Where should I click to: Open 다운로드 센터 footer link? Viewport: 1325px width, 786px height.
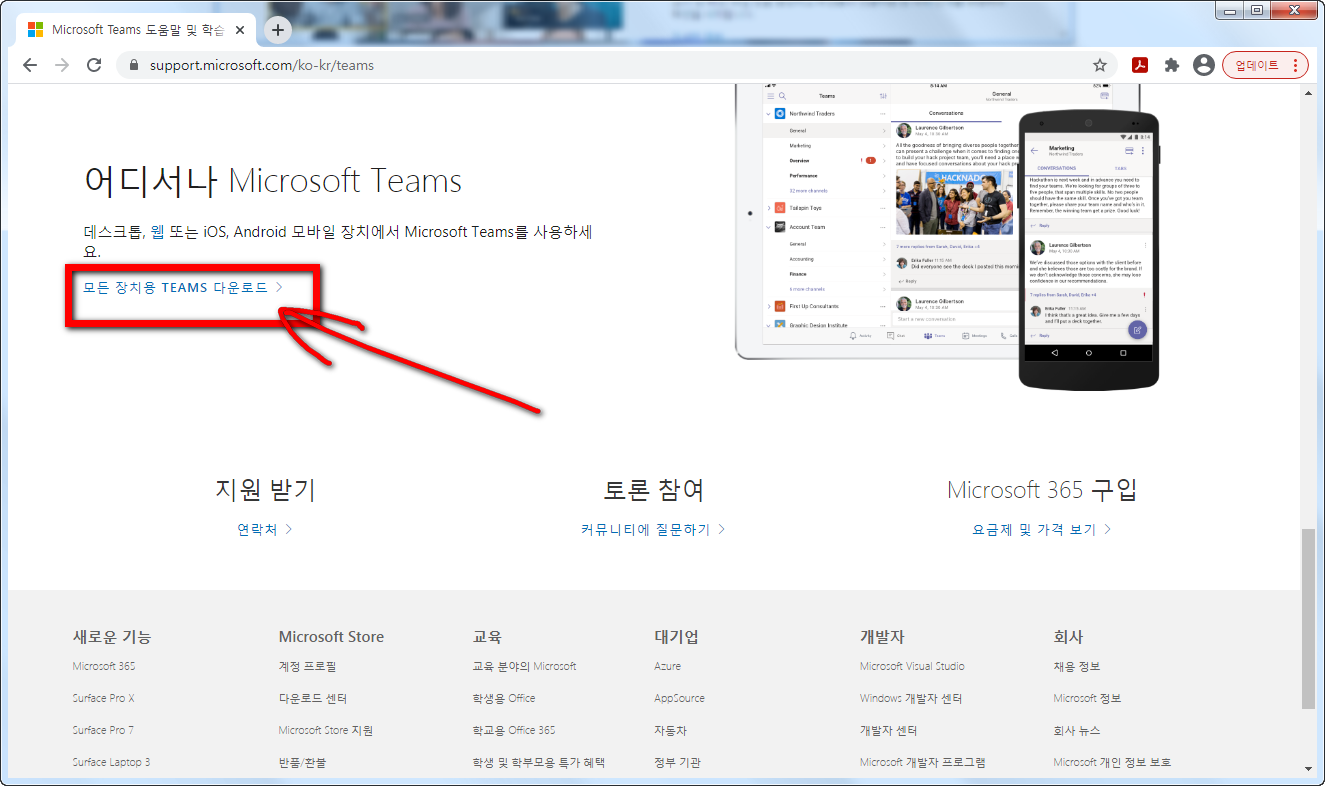tap(313, 698)
